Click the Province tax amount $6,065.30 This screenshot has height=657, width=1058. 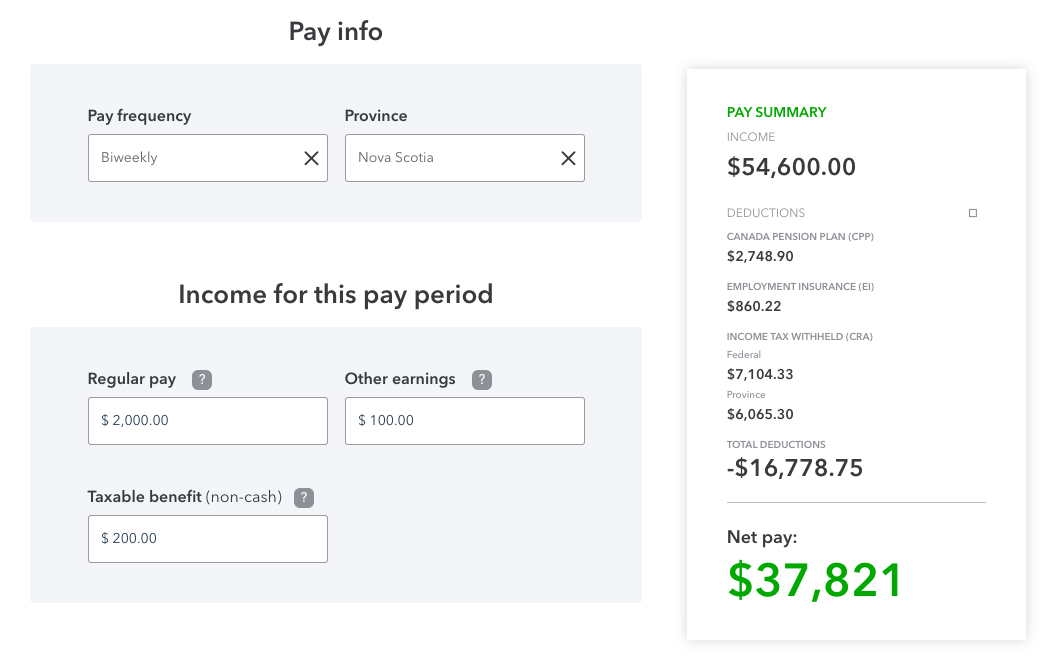(760, 414)
